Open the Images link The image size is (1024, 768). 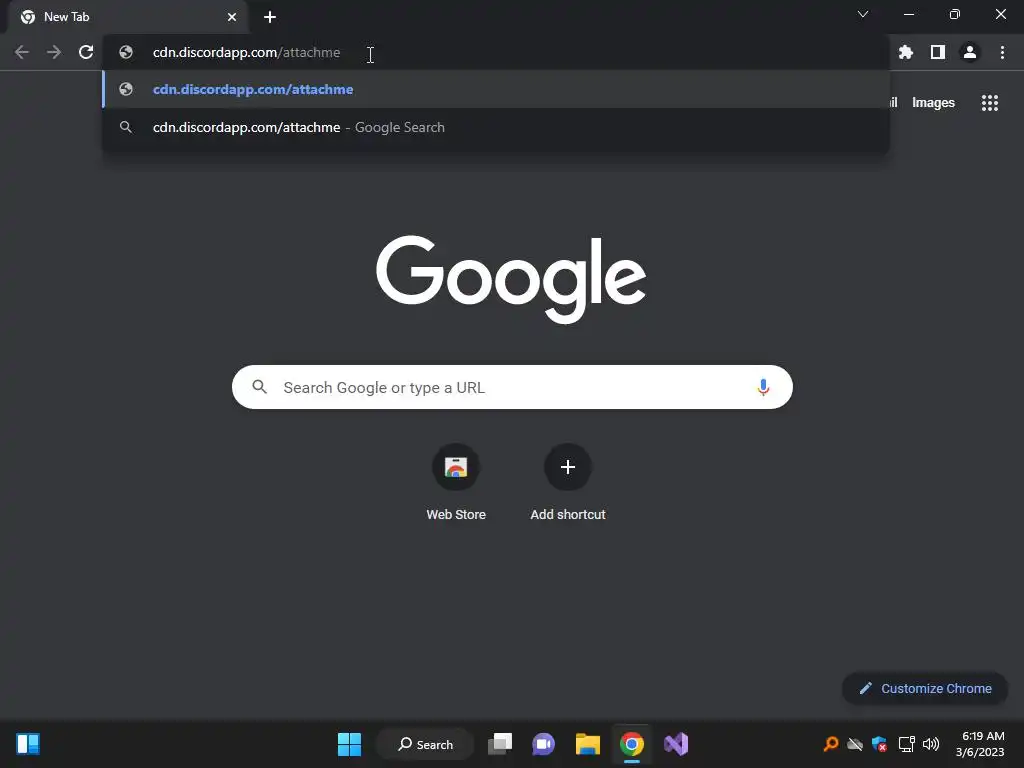[x=933, y=103]
